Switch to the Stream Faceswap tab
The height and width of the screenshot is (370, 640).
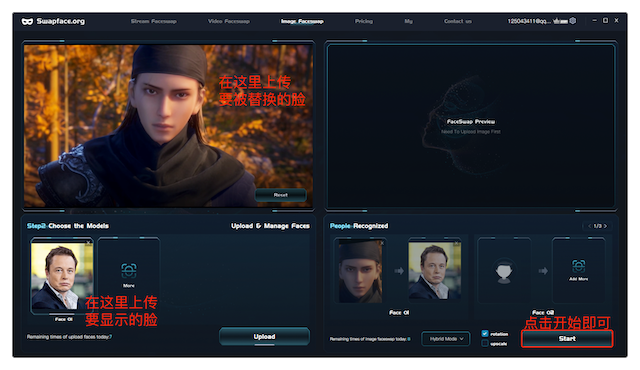[x=153, y=21]
